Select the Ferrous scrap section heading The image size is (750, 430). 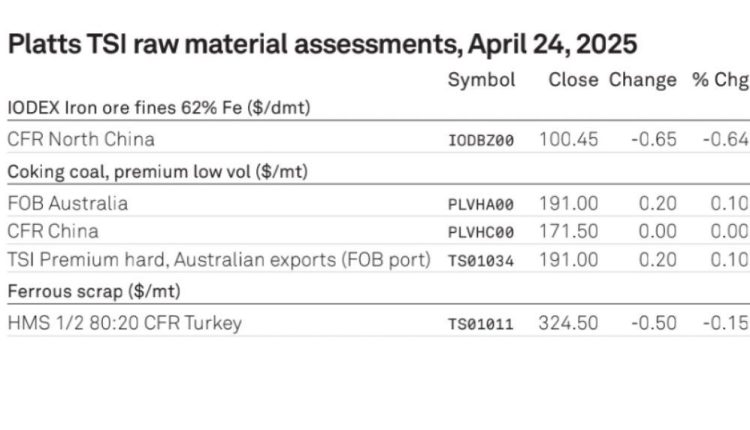(94, 291)
